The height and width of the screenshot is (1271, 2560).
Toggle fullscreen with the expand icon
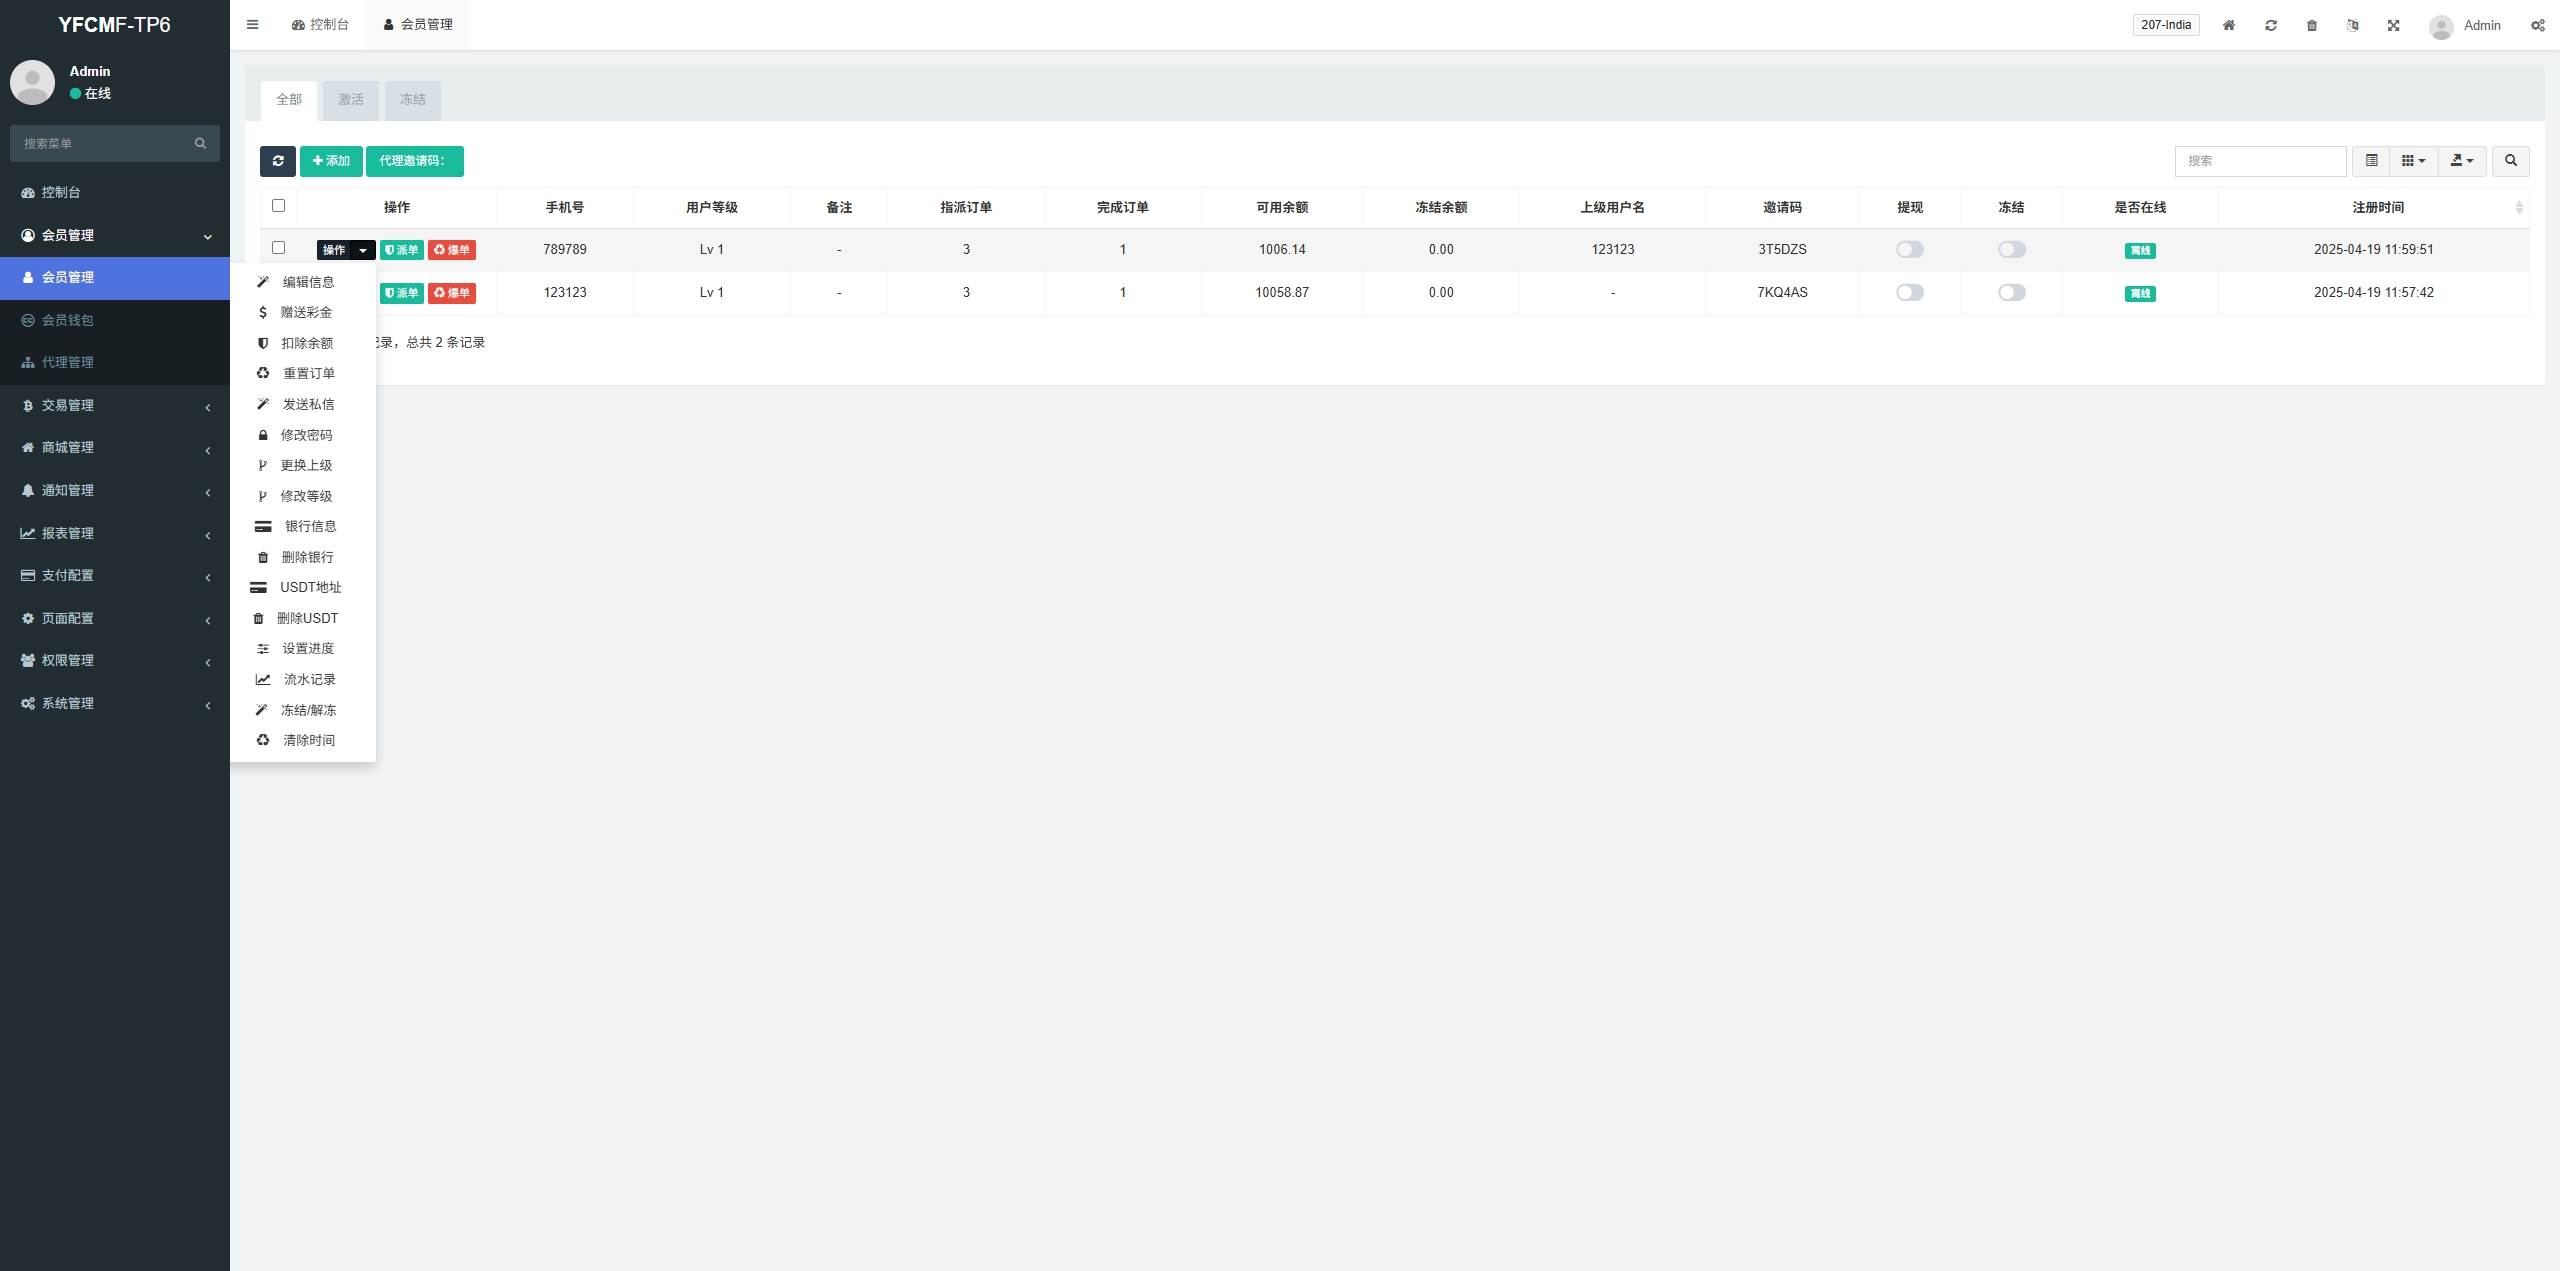2394,25
